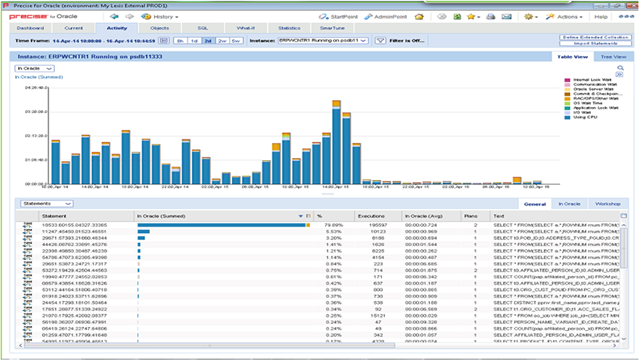Click the green export icon in toolbar

(457, 17)
